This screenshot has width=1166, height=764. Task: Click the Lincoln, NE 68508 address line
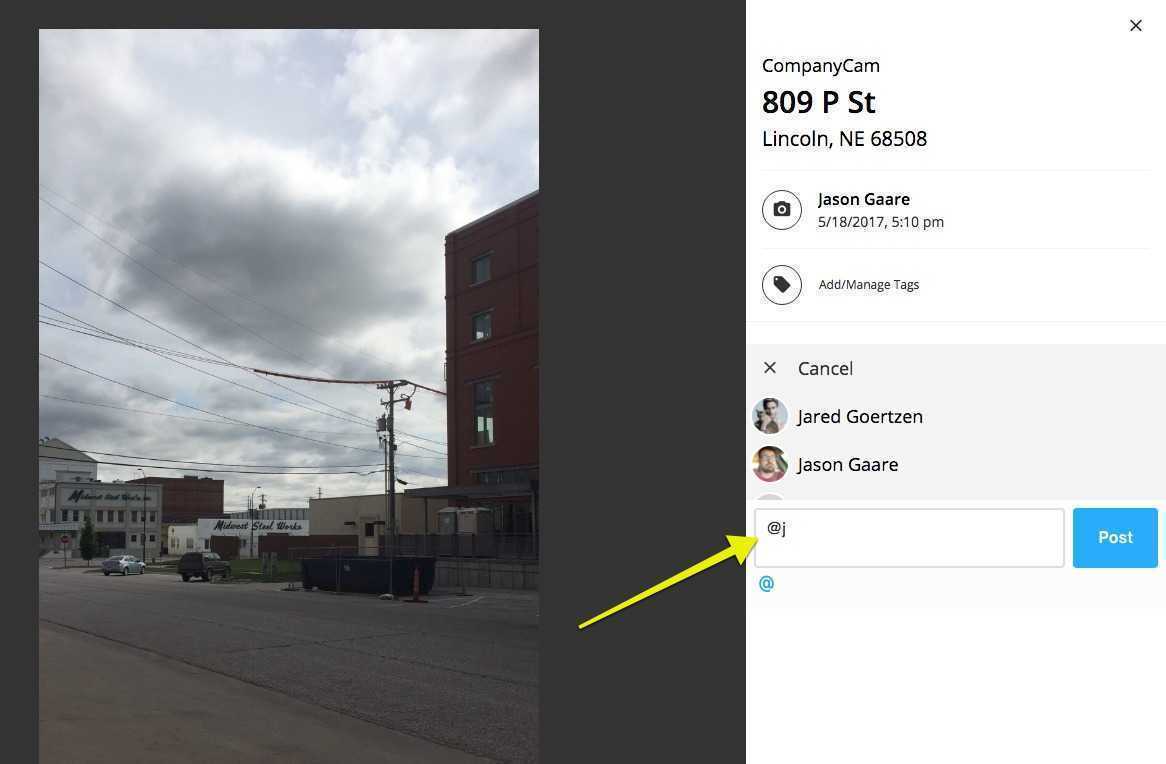tap(844, 139)
